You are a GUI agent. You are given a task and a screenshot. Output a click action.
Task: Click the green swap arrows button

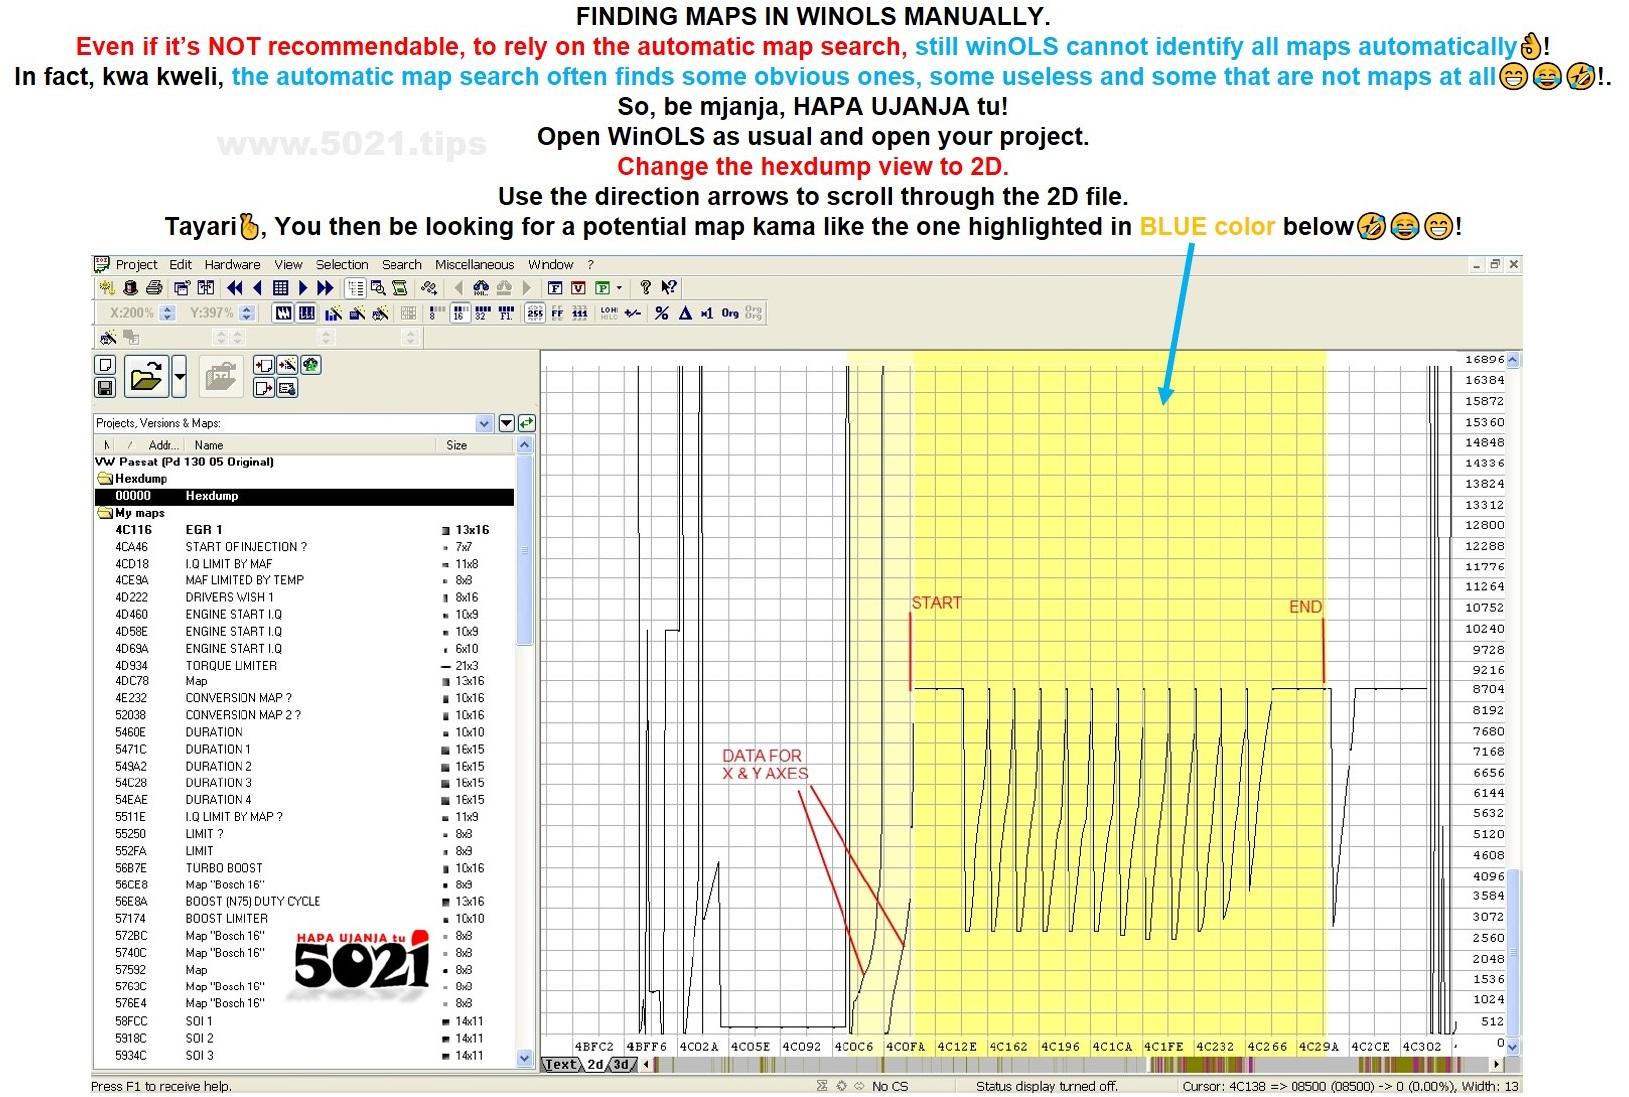pyautogui.click(x=527, y=423)
